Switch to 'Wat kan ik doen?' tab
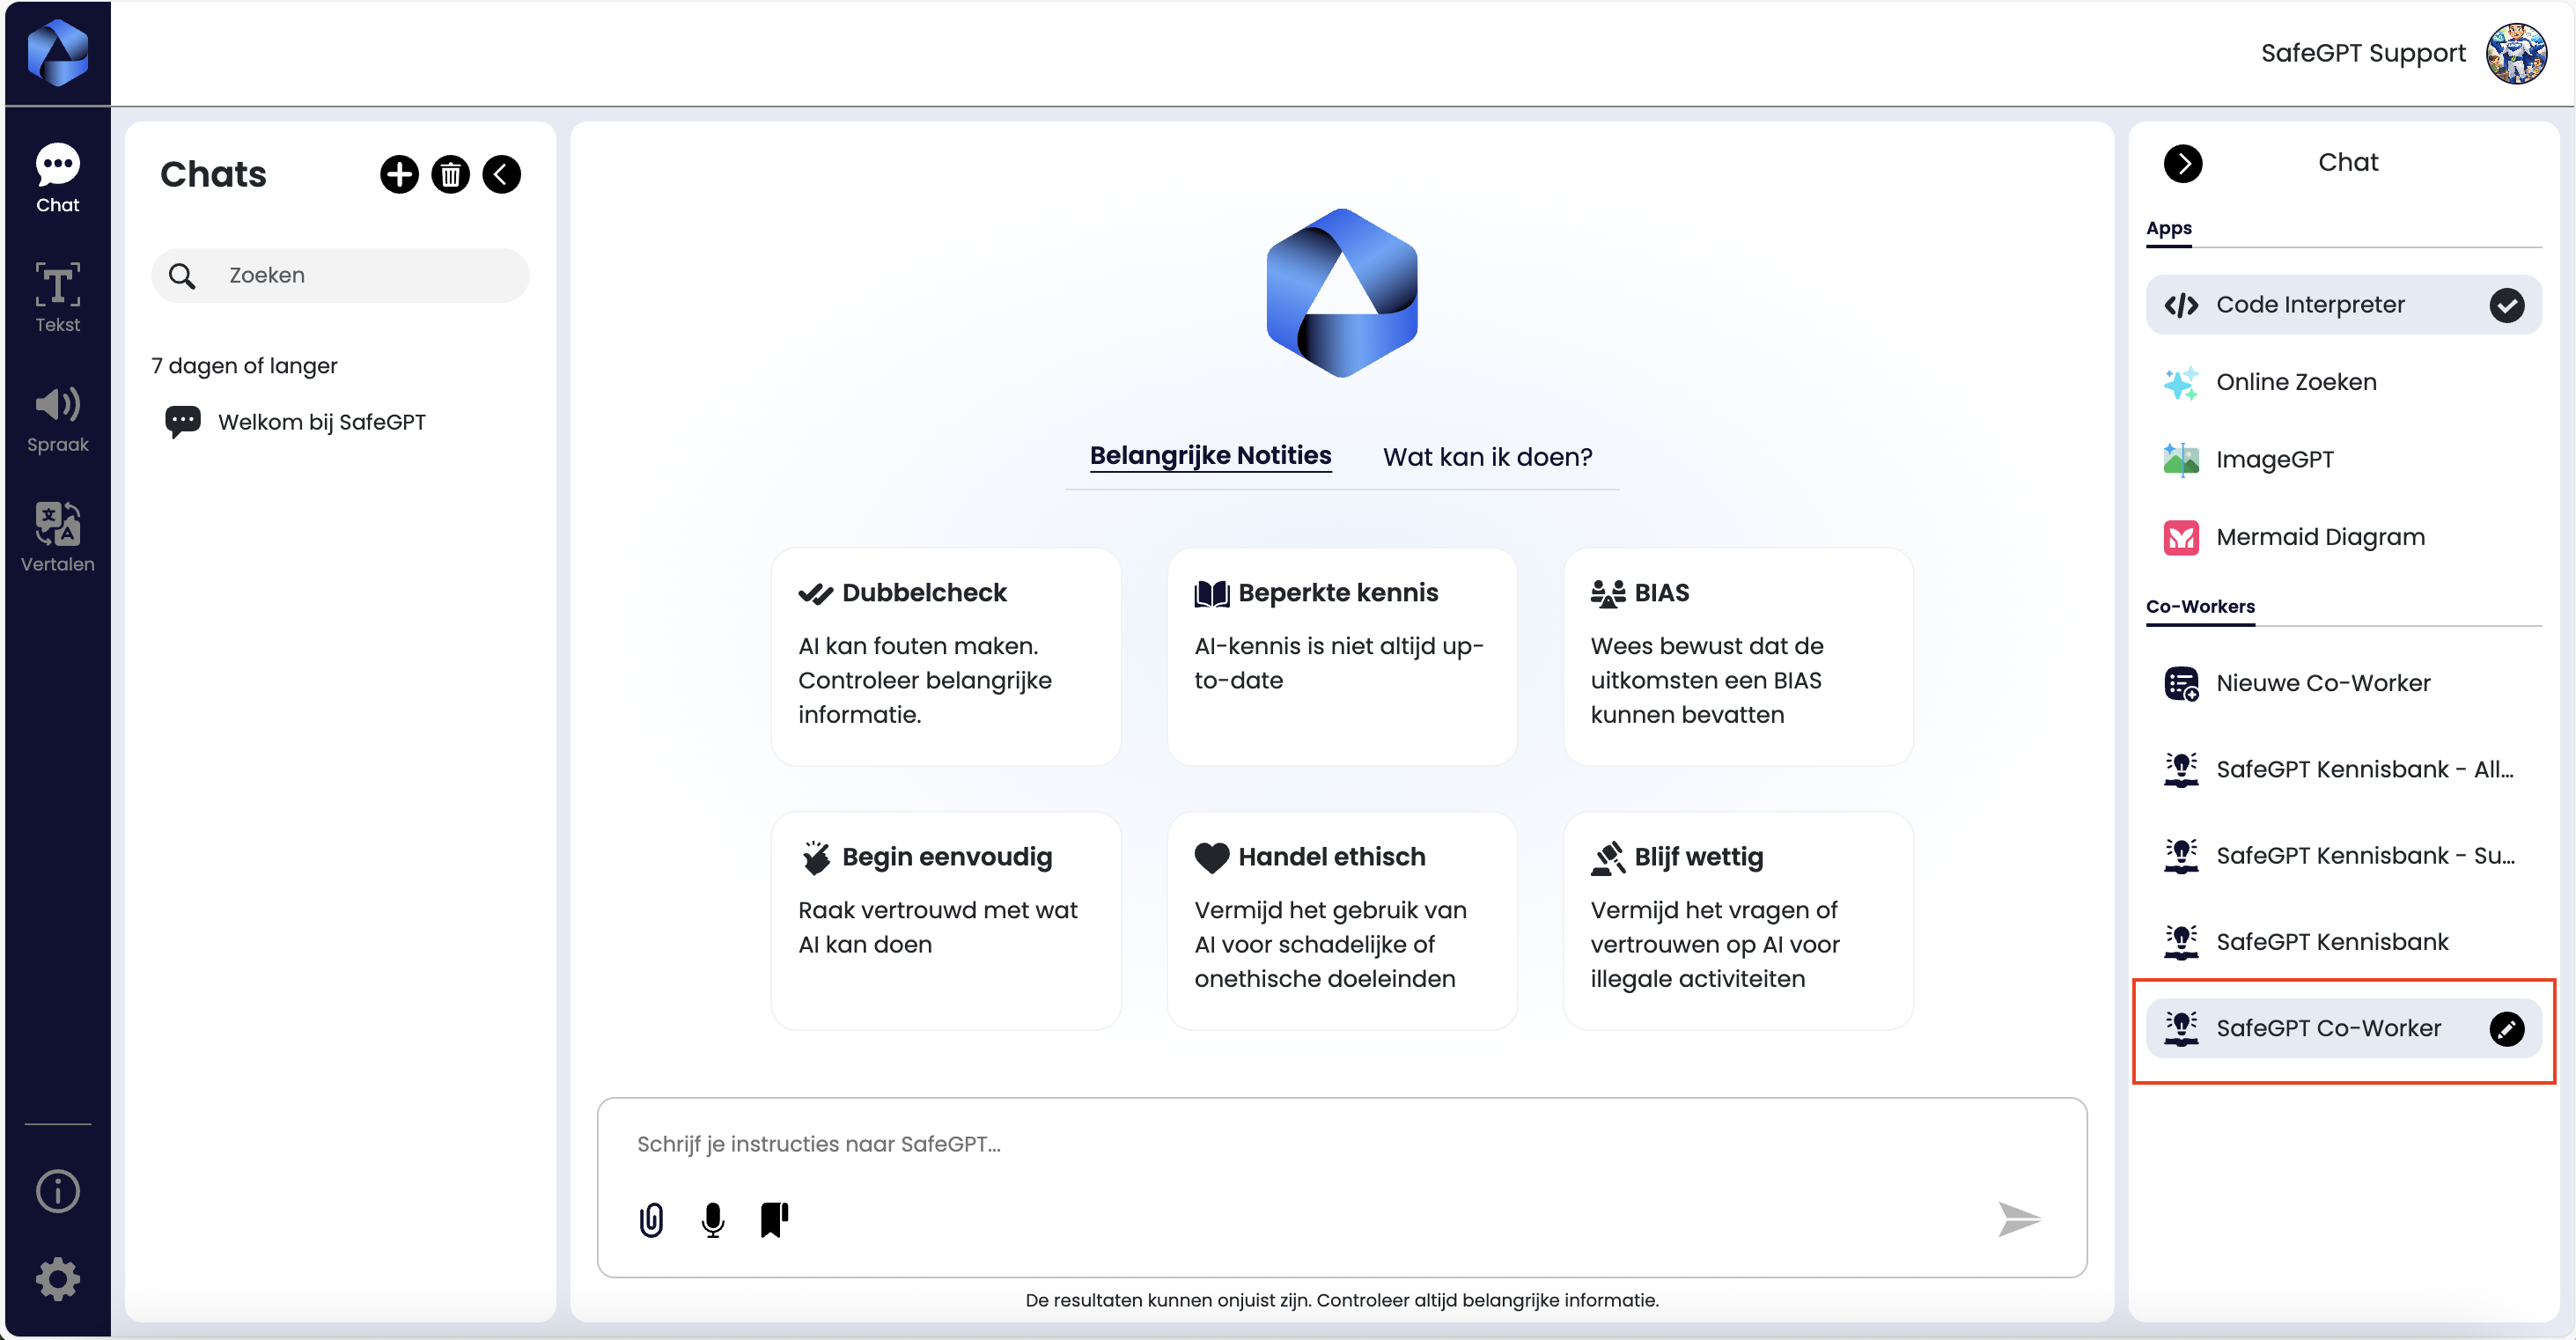This screenshot has width=2576, height=1340. pyautogui.click(x=1487, y=457)
